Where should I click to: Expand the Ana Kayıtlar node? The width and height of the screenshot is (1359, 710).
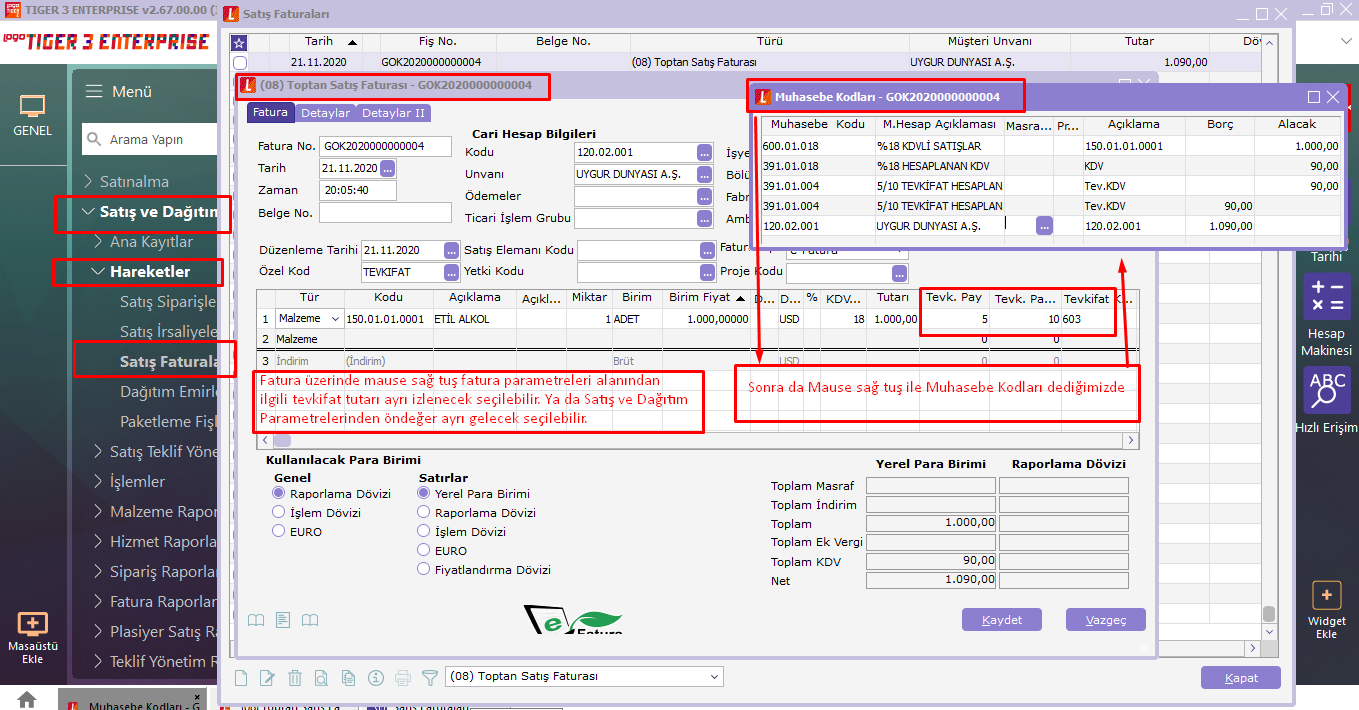pos(98,242)
